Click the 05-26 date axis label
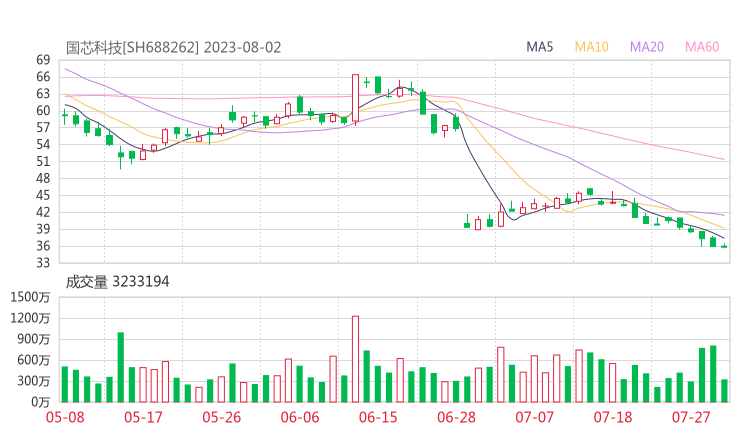This screenshot has width=740, height=440. click(x=221, y=417)
